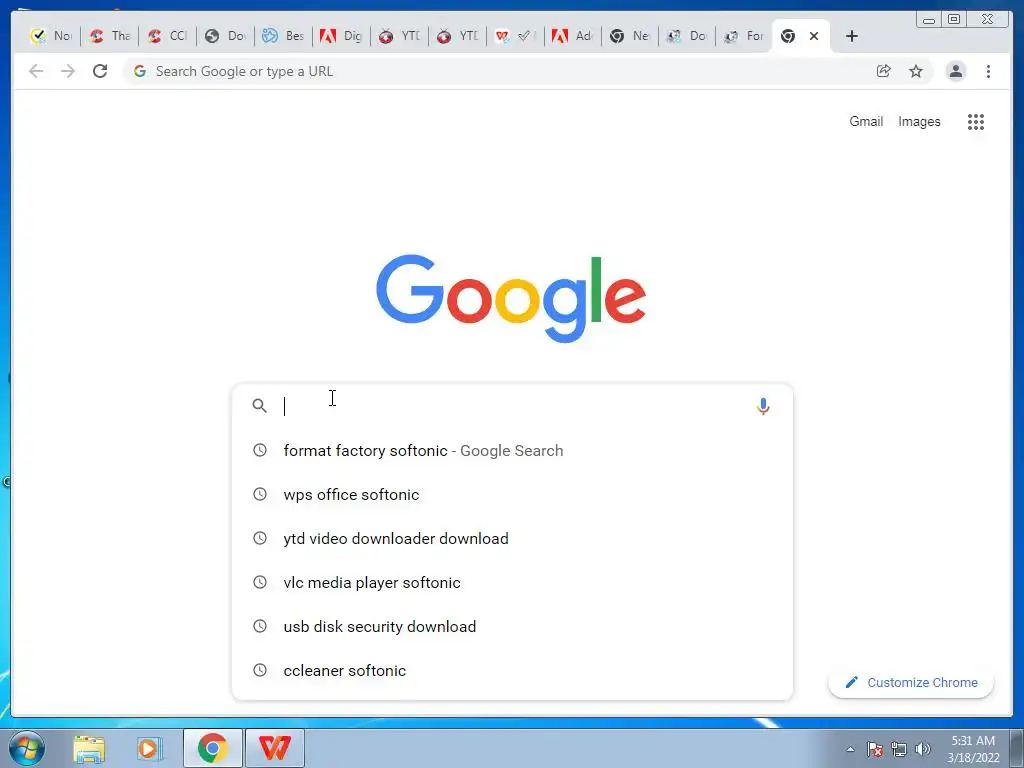Open WPS Office from taskbar
The height and width of the screenshot is (768, 1024).
(274, 748)
